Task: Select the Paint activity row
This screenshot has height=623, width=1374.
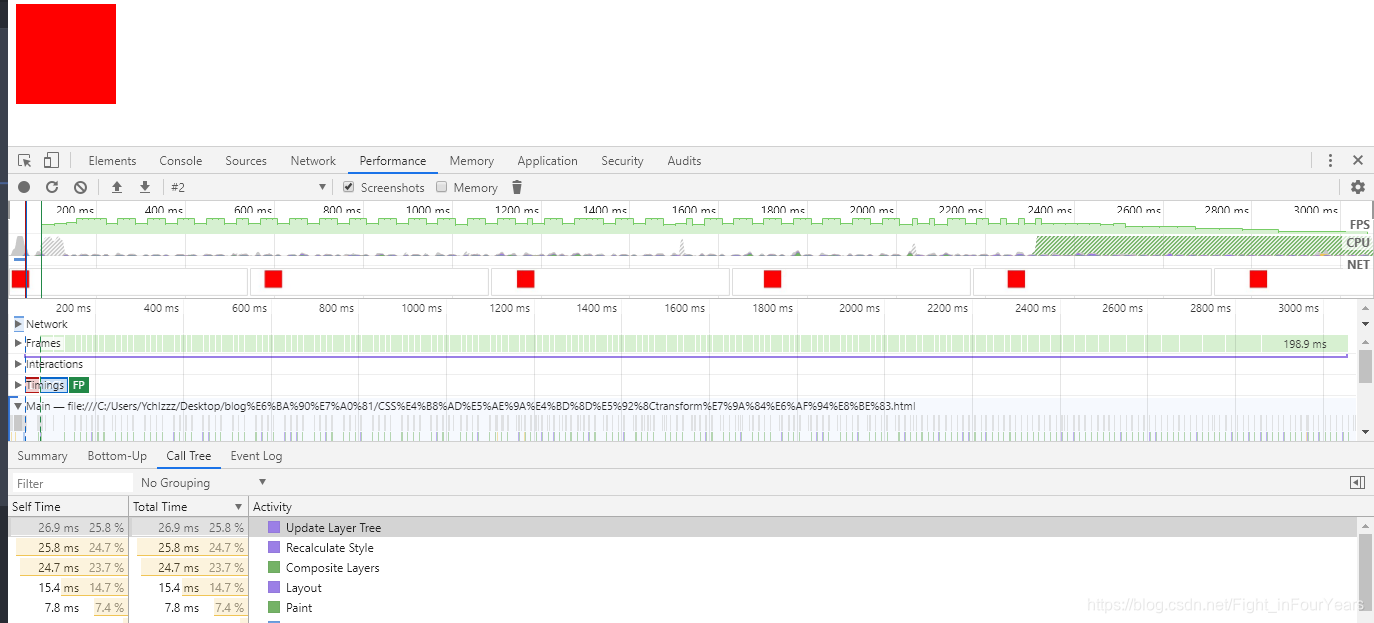Action: [683, 607]
